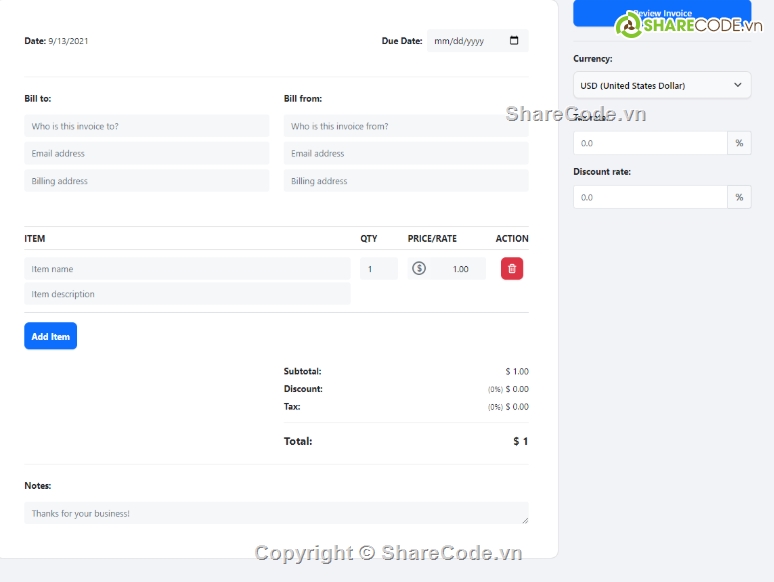Click the Bill from Email address field
774x582 pixels.
pyautogui.click(x=406, y=154)
